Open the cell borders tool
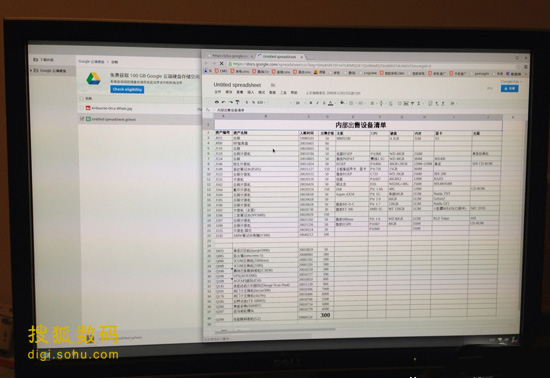 click(x=351, y=103)
